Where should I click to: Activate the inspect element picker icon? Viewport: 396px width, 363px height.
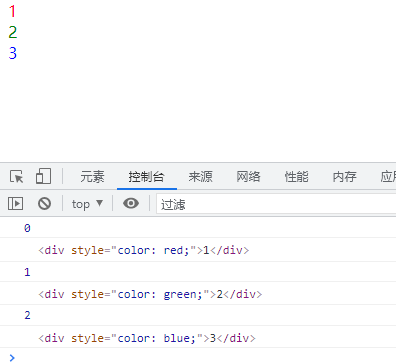point(17,176)
